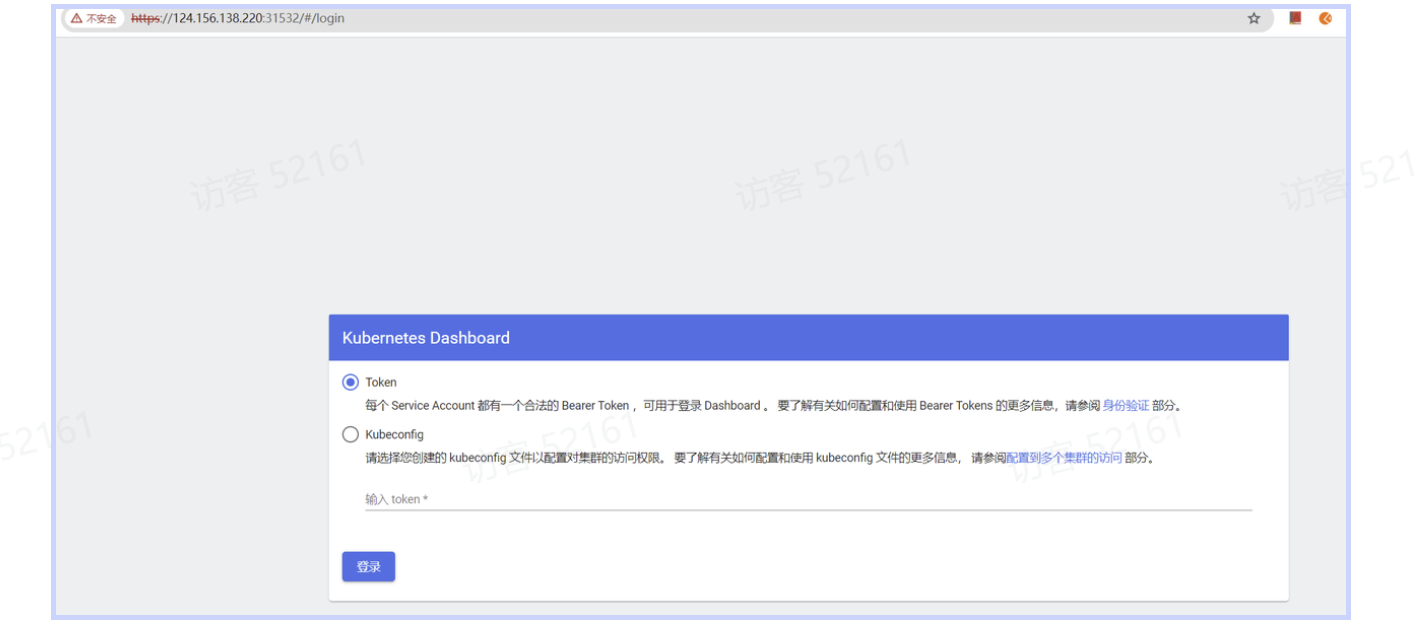Open the red dictionary browser extension
Image resolution: width=1414 pixels, height=623 pixels.
click(x=1294, y=18)
